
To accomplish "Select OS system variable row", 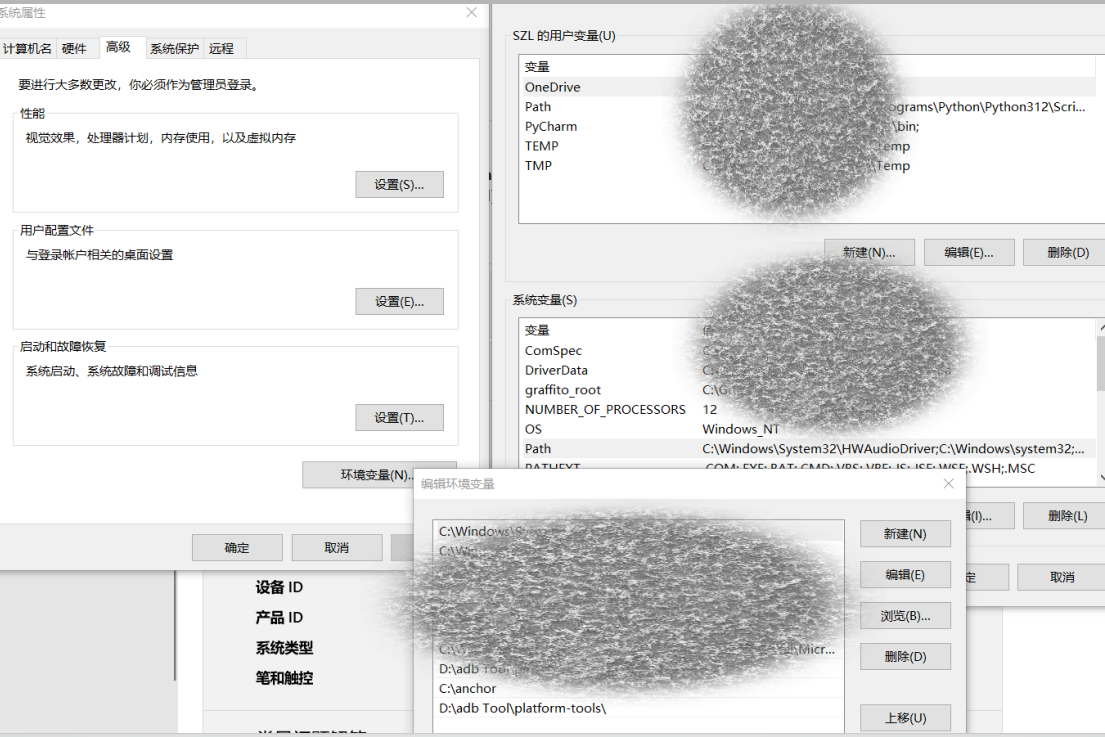I will [808, 429].
